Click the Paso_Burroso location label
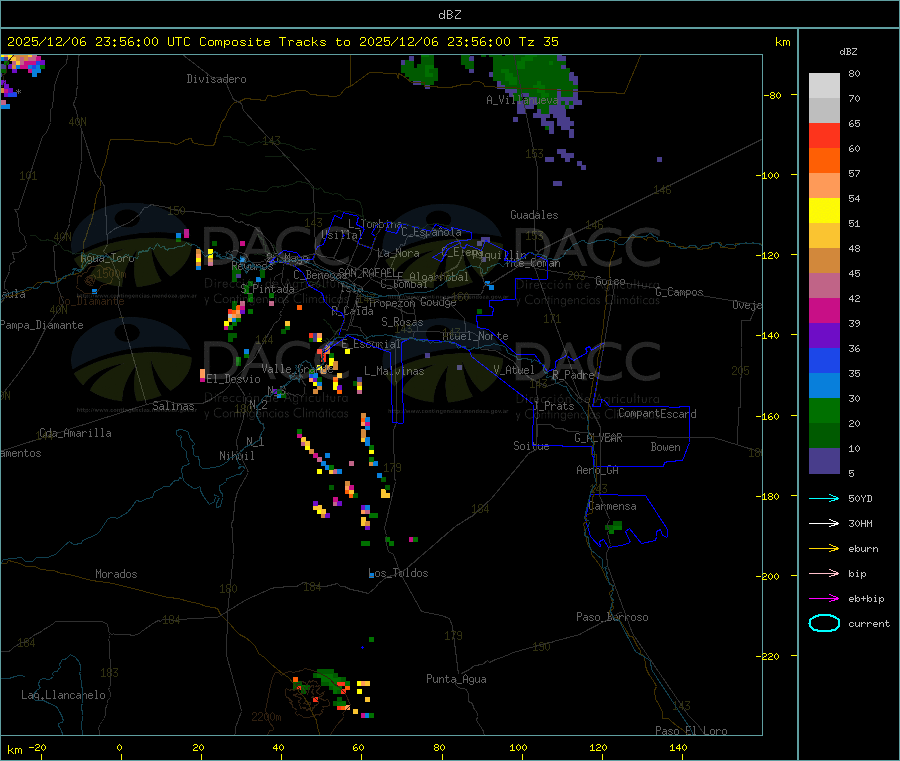The height and width of the screenshot is (761, 900). click(612, 617)
